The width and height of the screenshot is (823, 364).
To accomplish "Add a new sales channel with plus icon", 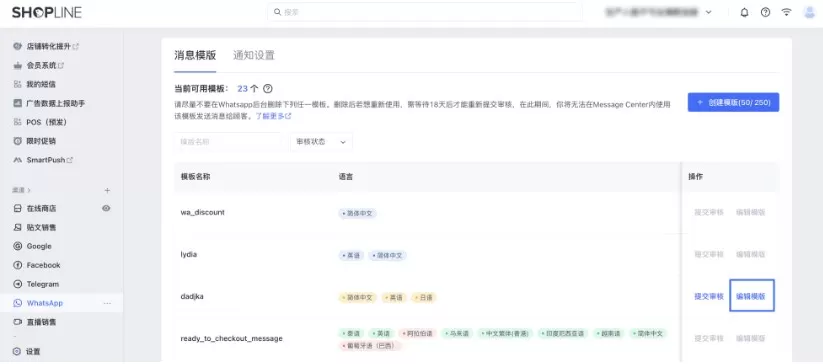I will click(107, 190).
